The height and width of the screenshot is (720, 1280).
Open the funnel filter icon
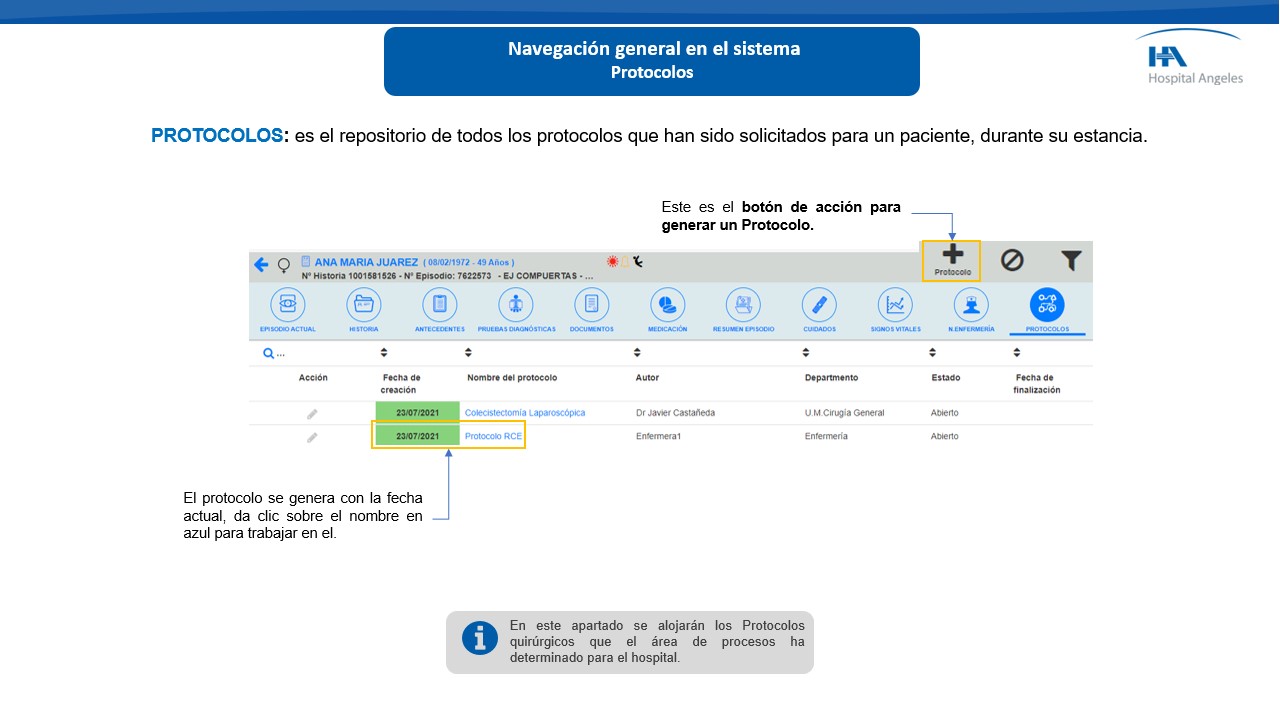pos(1071,261)
